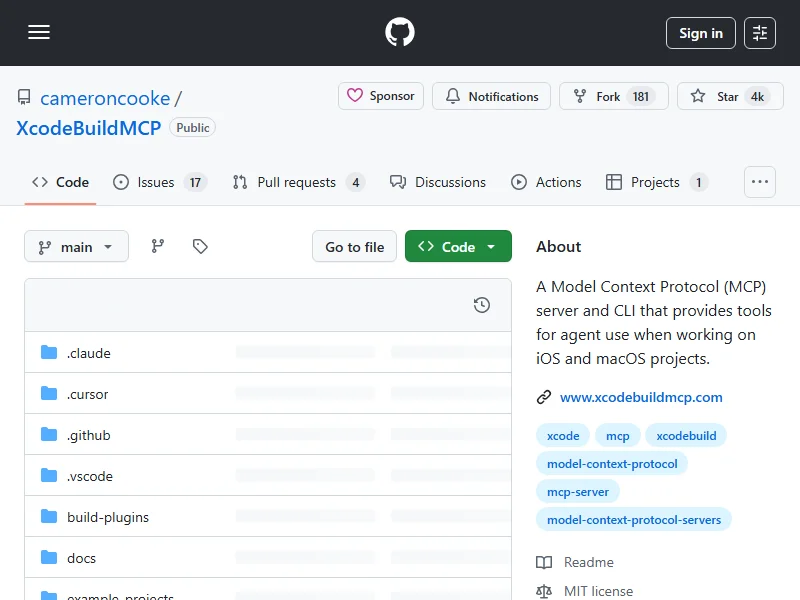This screenshot has height=600, width=800.
Task: Open the .claude folder
Action: click(x=88, y=353)
